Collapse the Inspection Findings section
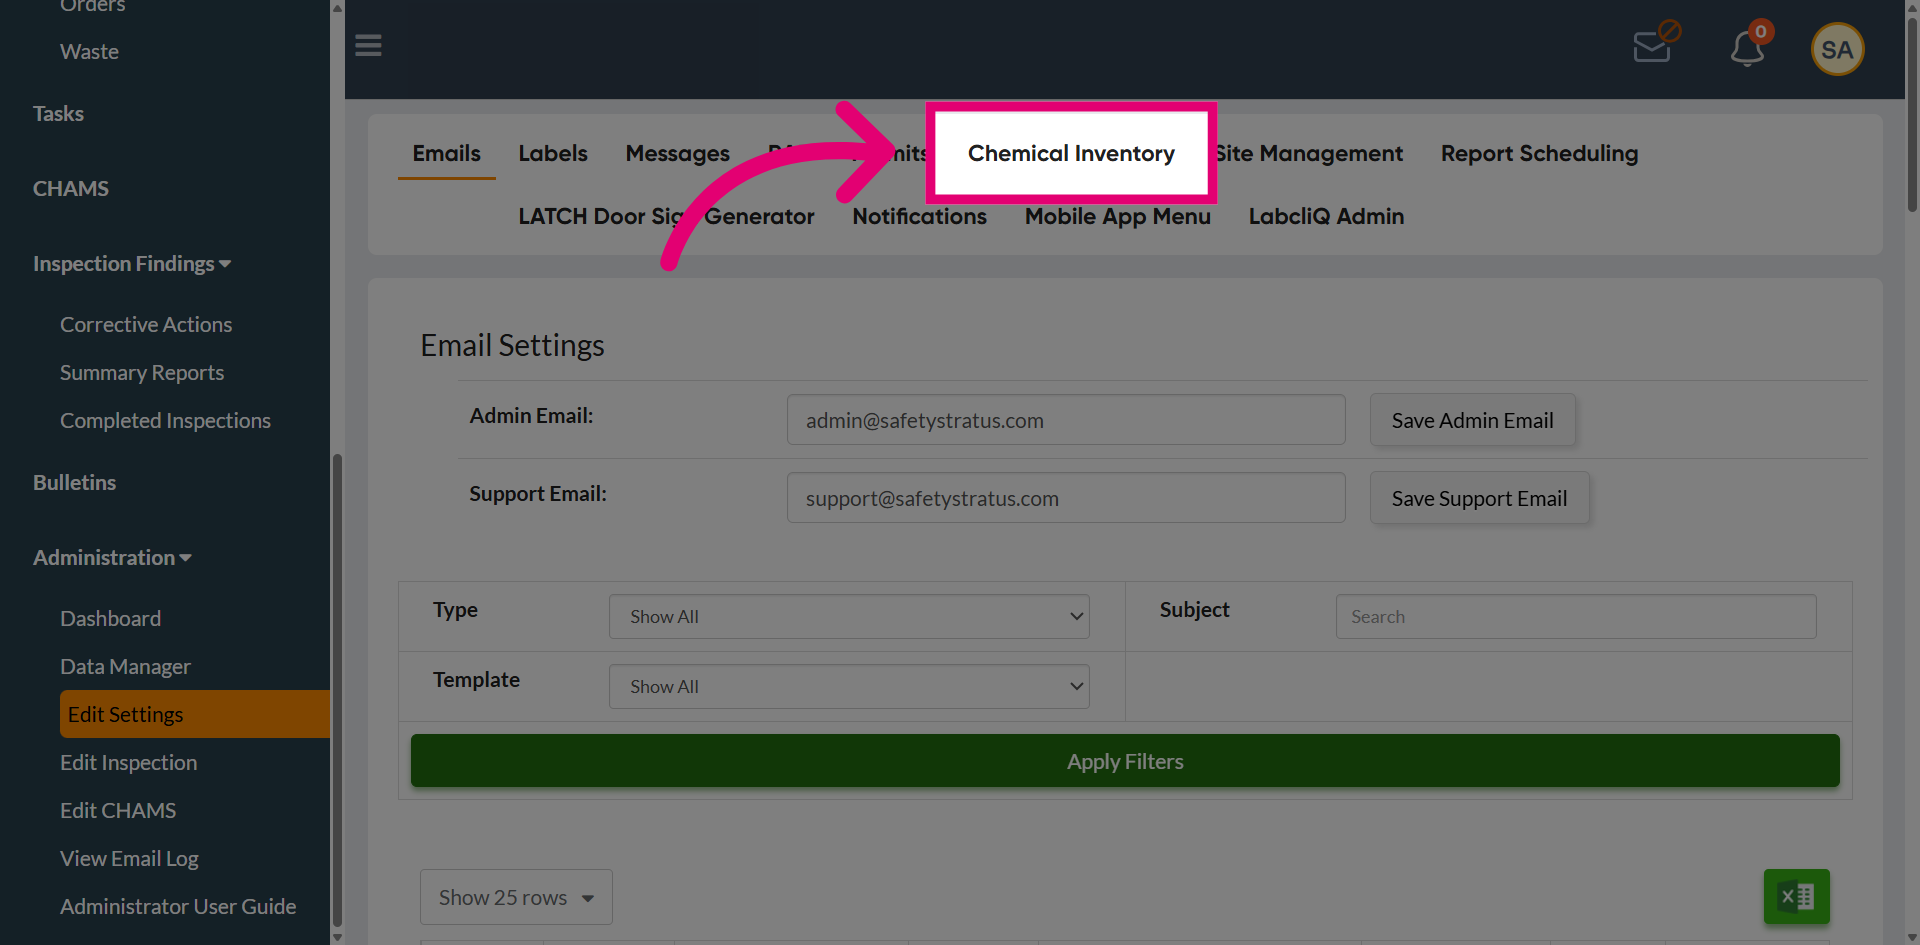Image resolution: width=1920 pixels, height=945 pixels. pos(132,264)
